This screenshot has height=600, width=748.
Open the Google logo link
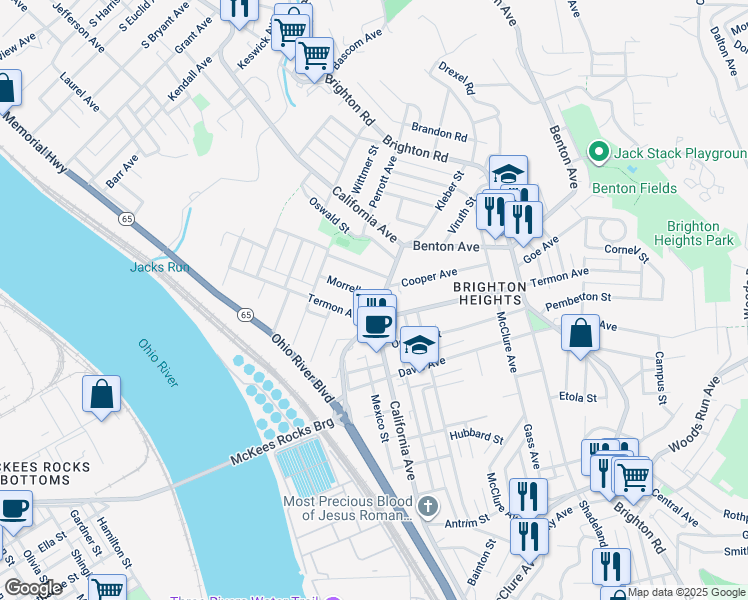pyautogui.click(x=33, y=588)
